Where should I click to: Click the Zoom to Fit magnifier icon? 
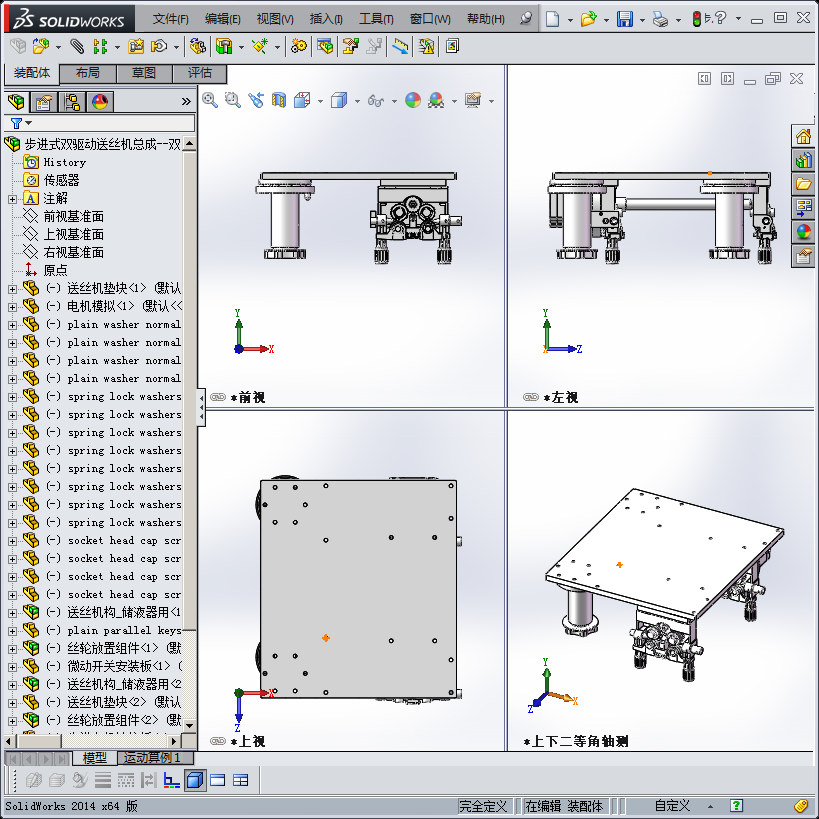tap(210, 100)
